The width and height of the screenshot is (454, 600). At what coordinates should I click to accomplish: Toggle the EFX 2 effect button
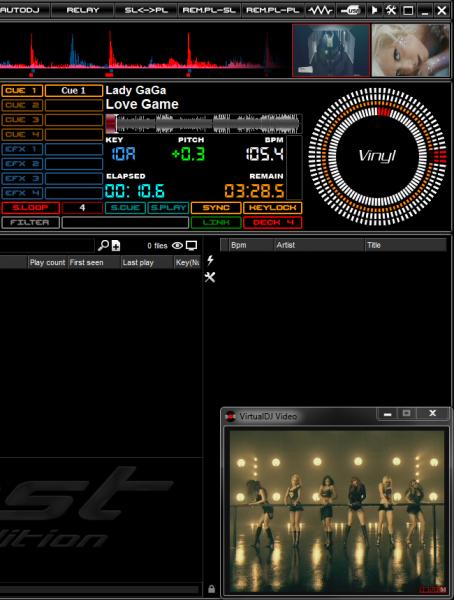point(22,164)
